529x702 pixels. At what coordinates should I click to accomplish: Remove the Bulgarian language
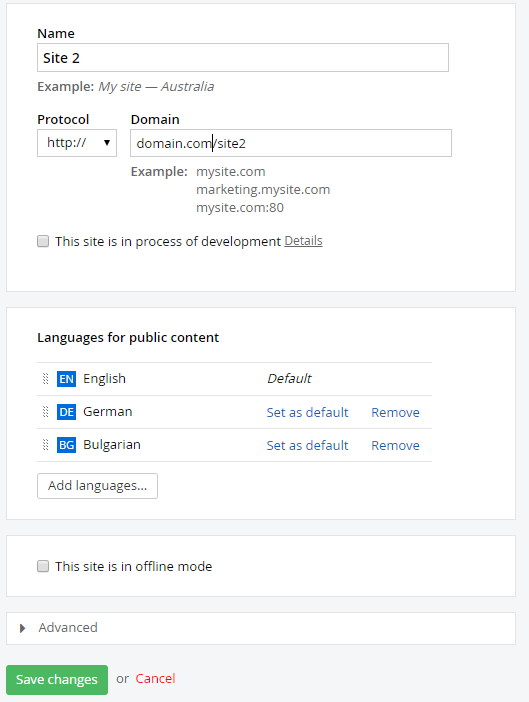396,445
